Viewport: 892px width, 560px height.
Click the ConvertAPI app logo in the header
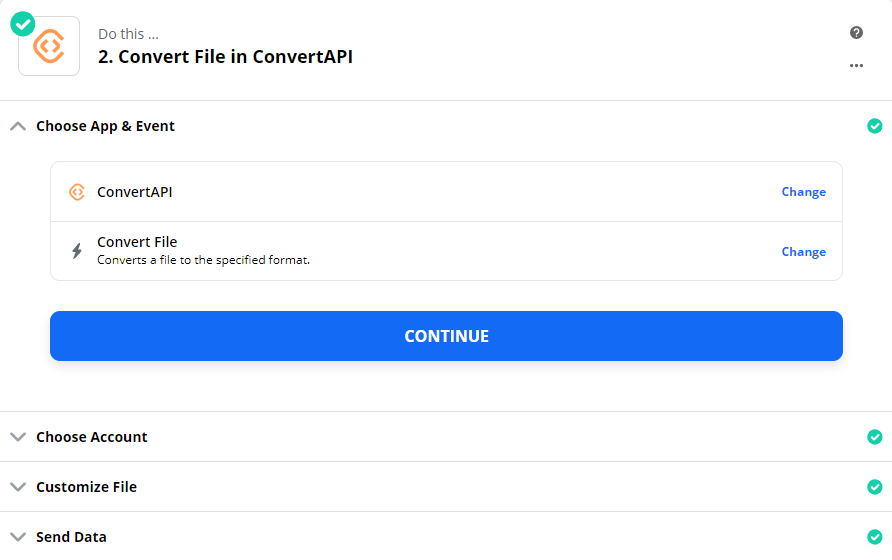pos(49,46)
